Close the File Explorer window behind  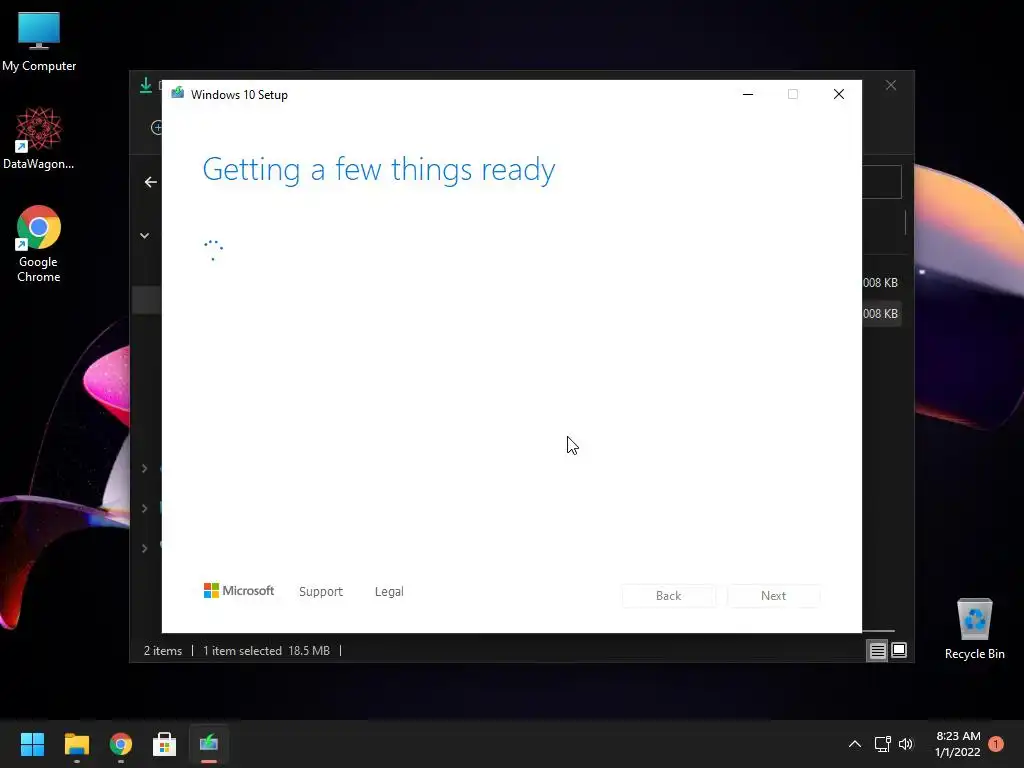click(891, 86)
